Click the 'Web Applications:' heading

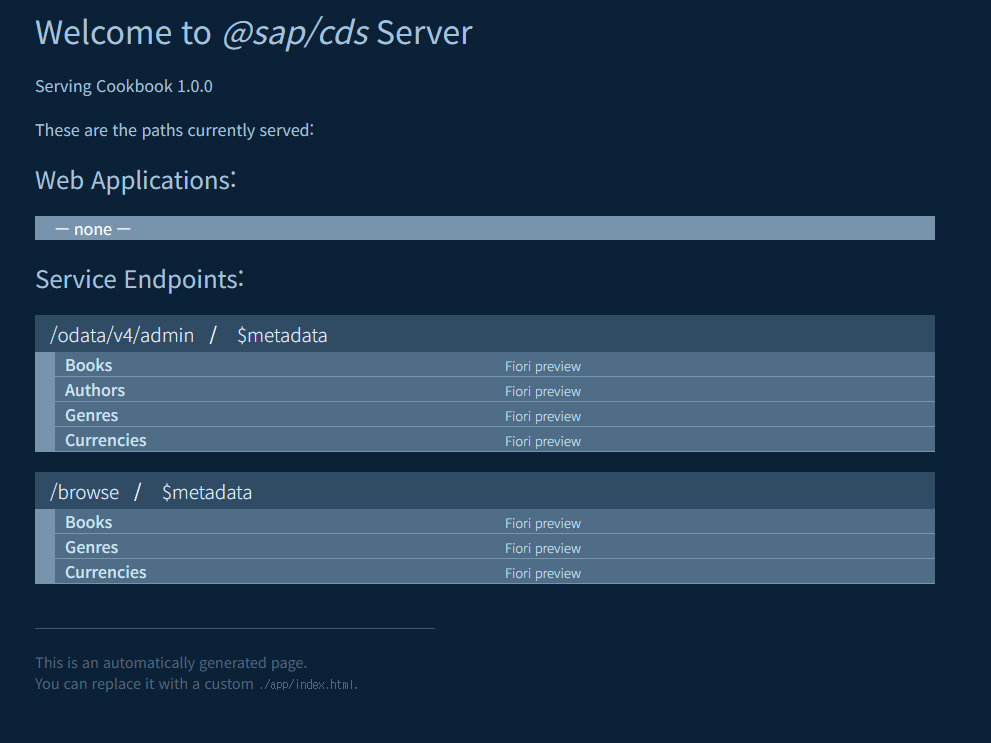(x=136, y=181)
